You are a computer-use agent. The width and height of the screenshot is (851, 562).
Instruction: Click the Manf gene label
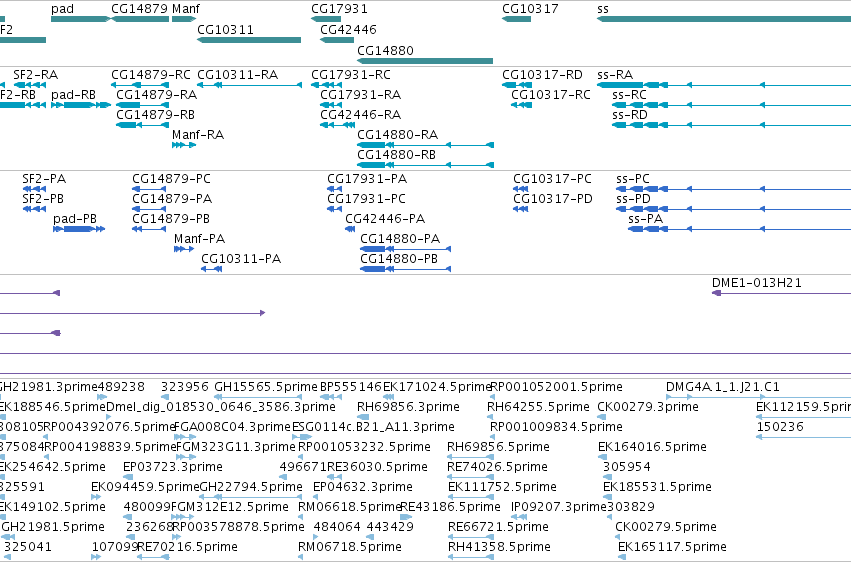click(186, 9)
